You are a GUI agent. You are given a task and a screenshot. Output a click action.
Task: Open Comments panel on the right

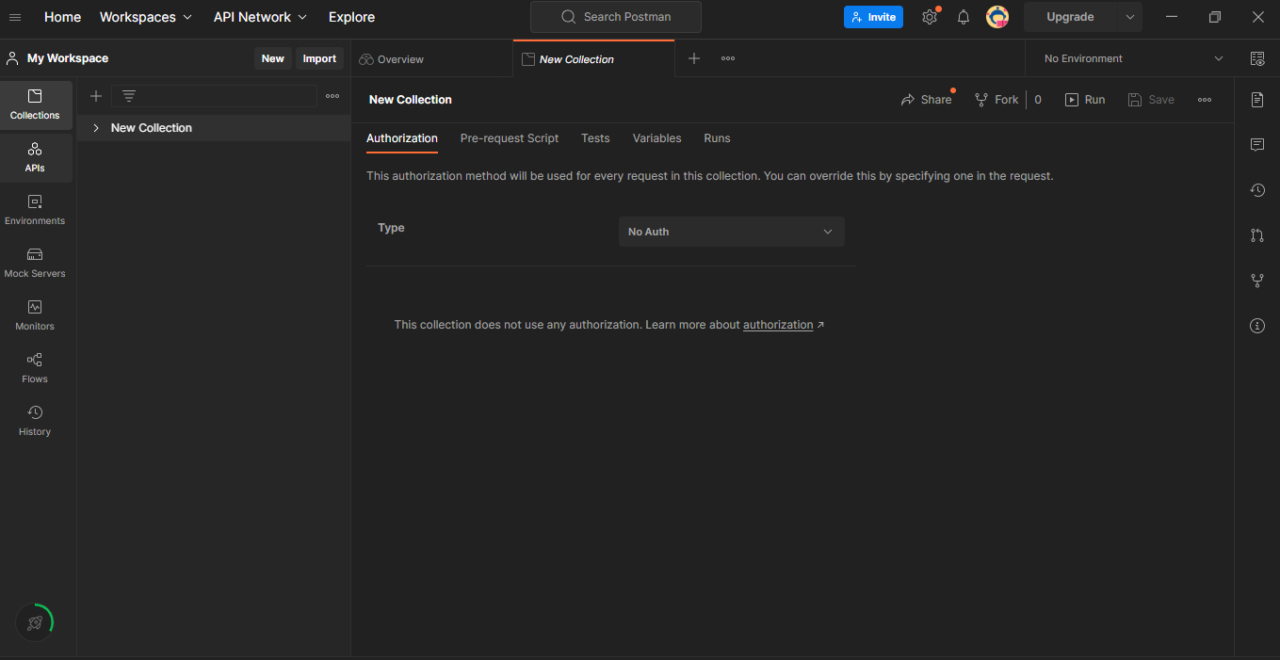point(1257,144)
